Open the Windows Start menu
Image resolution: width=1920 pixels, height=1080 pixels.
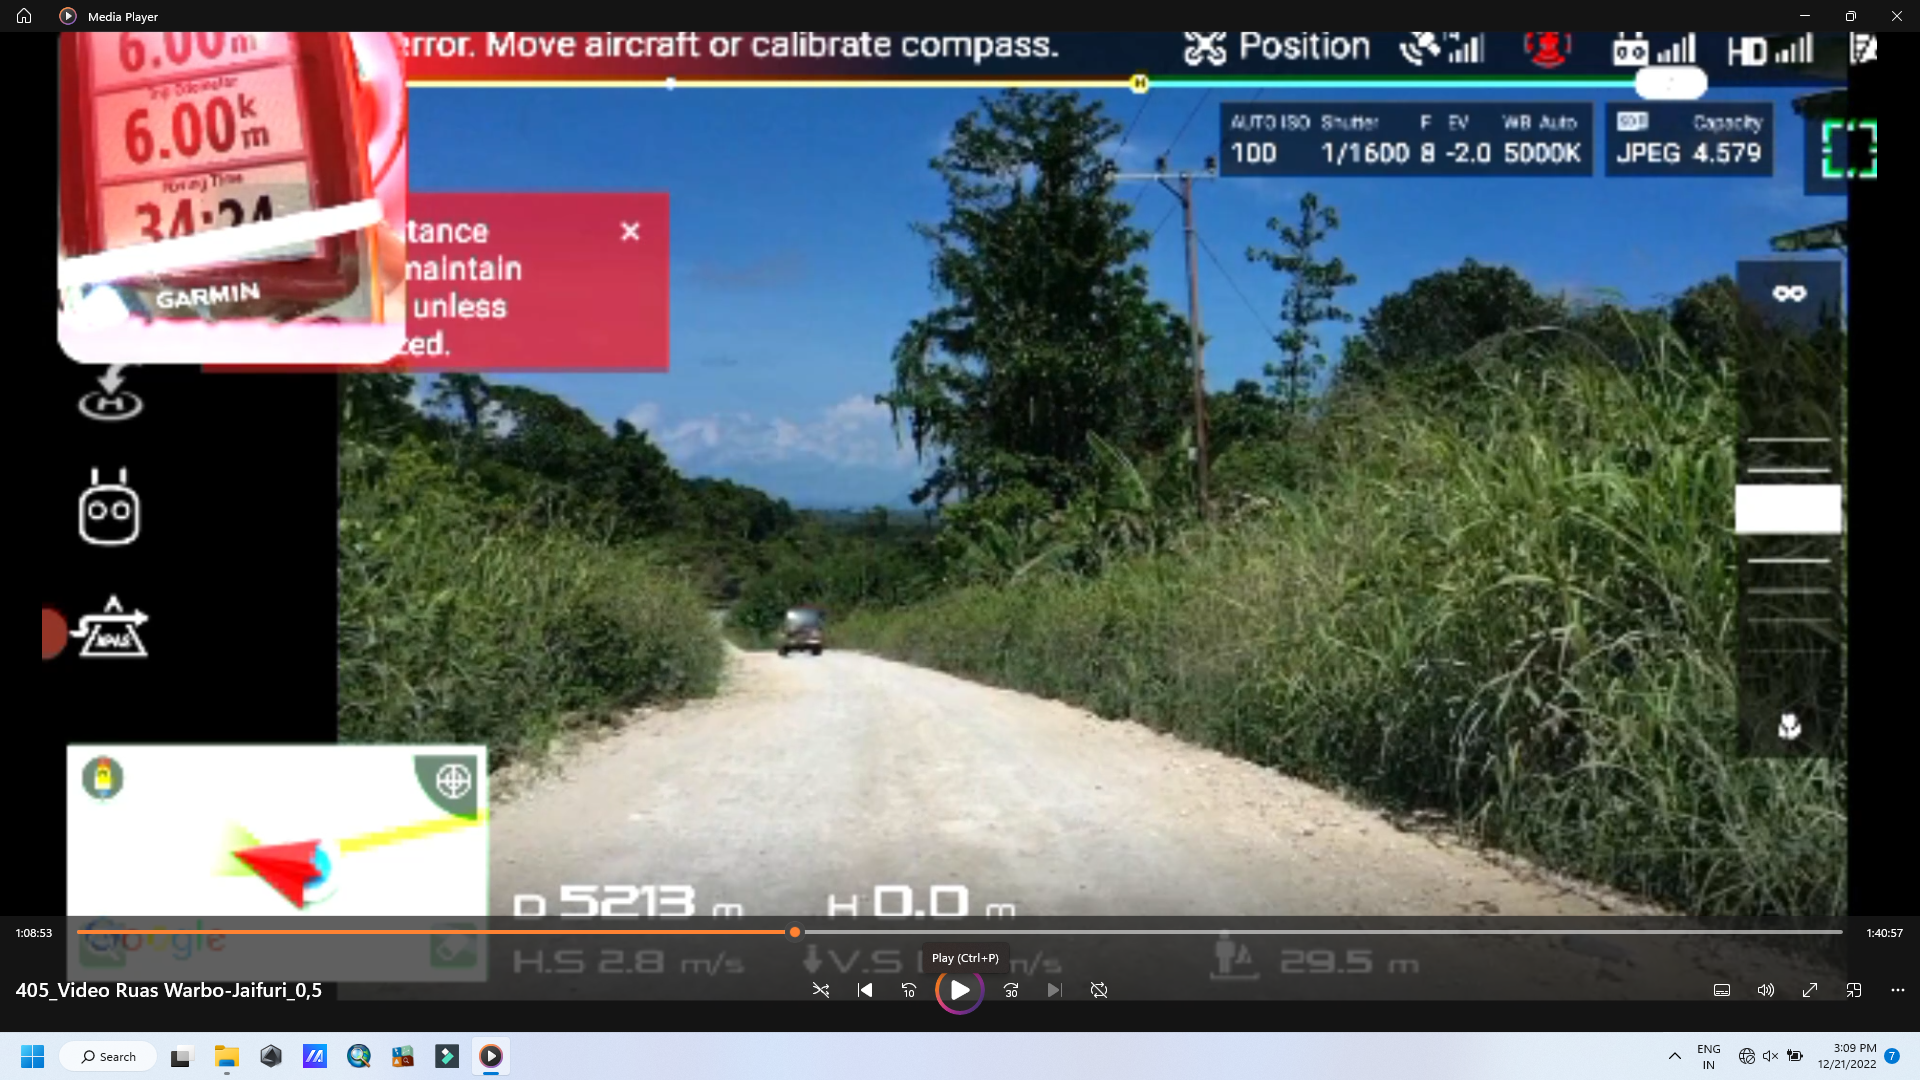tap(32, 1056)
